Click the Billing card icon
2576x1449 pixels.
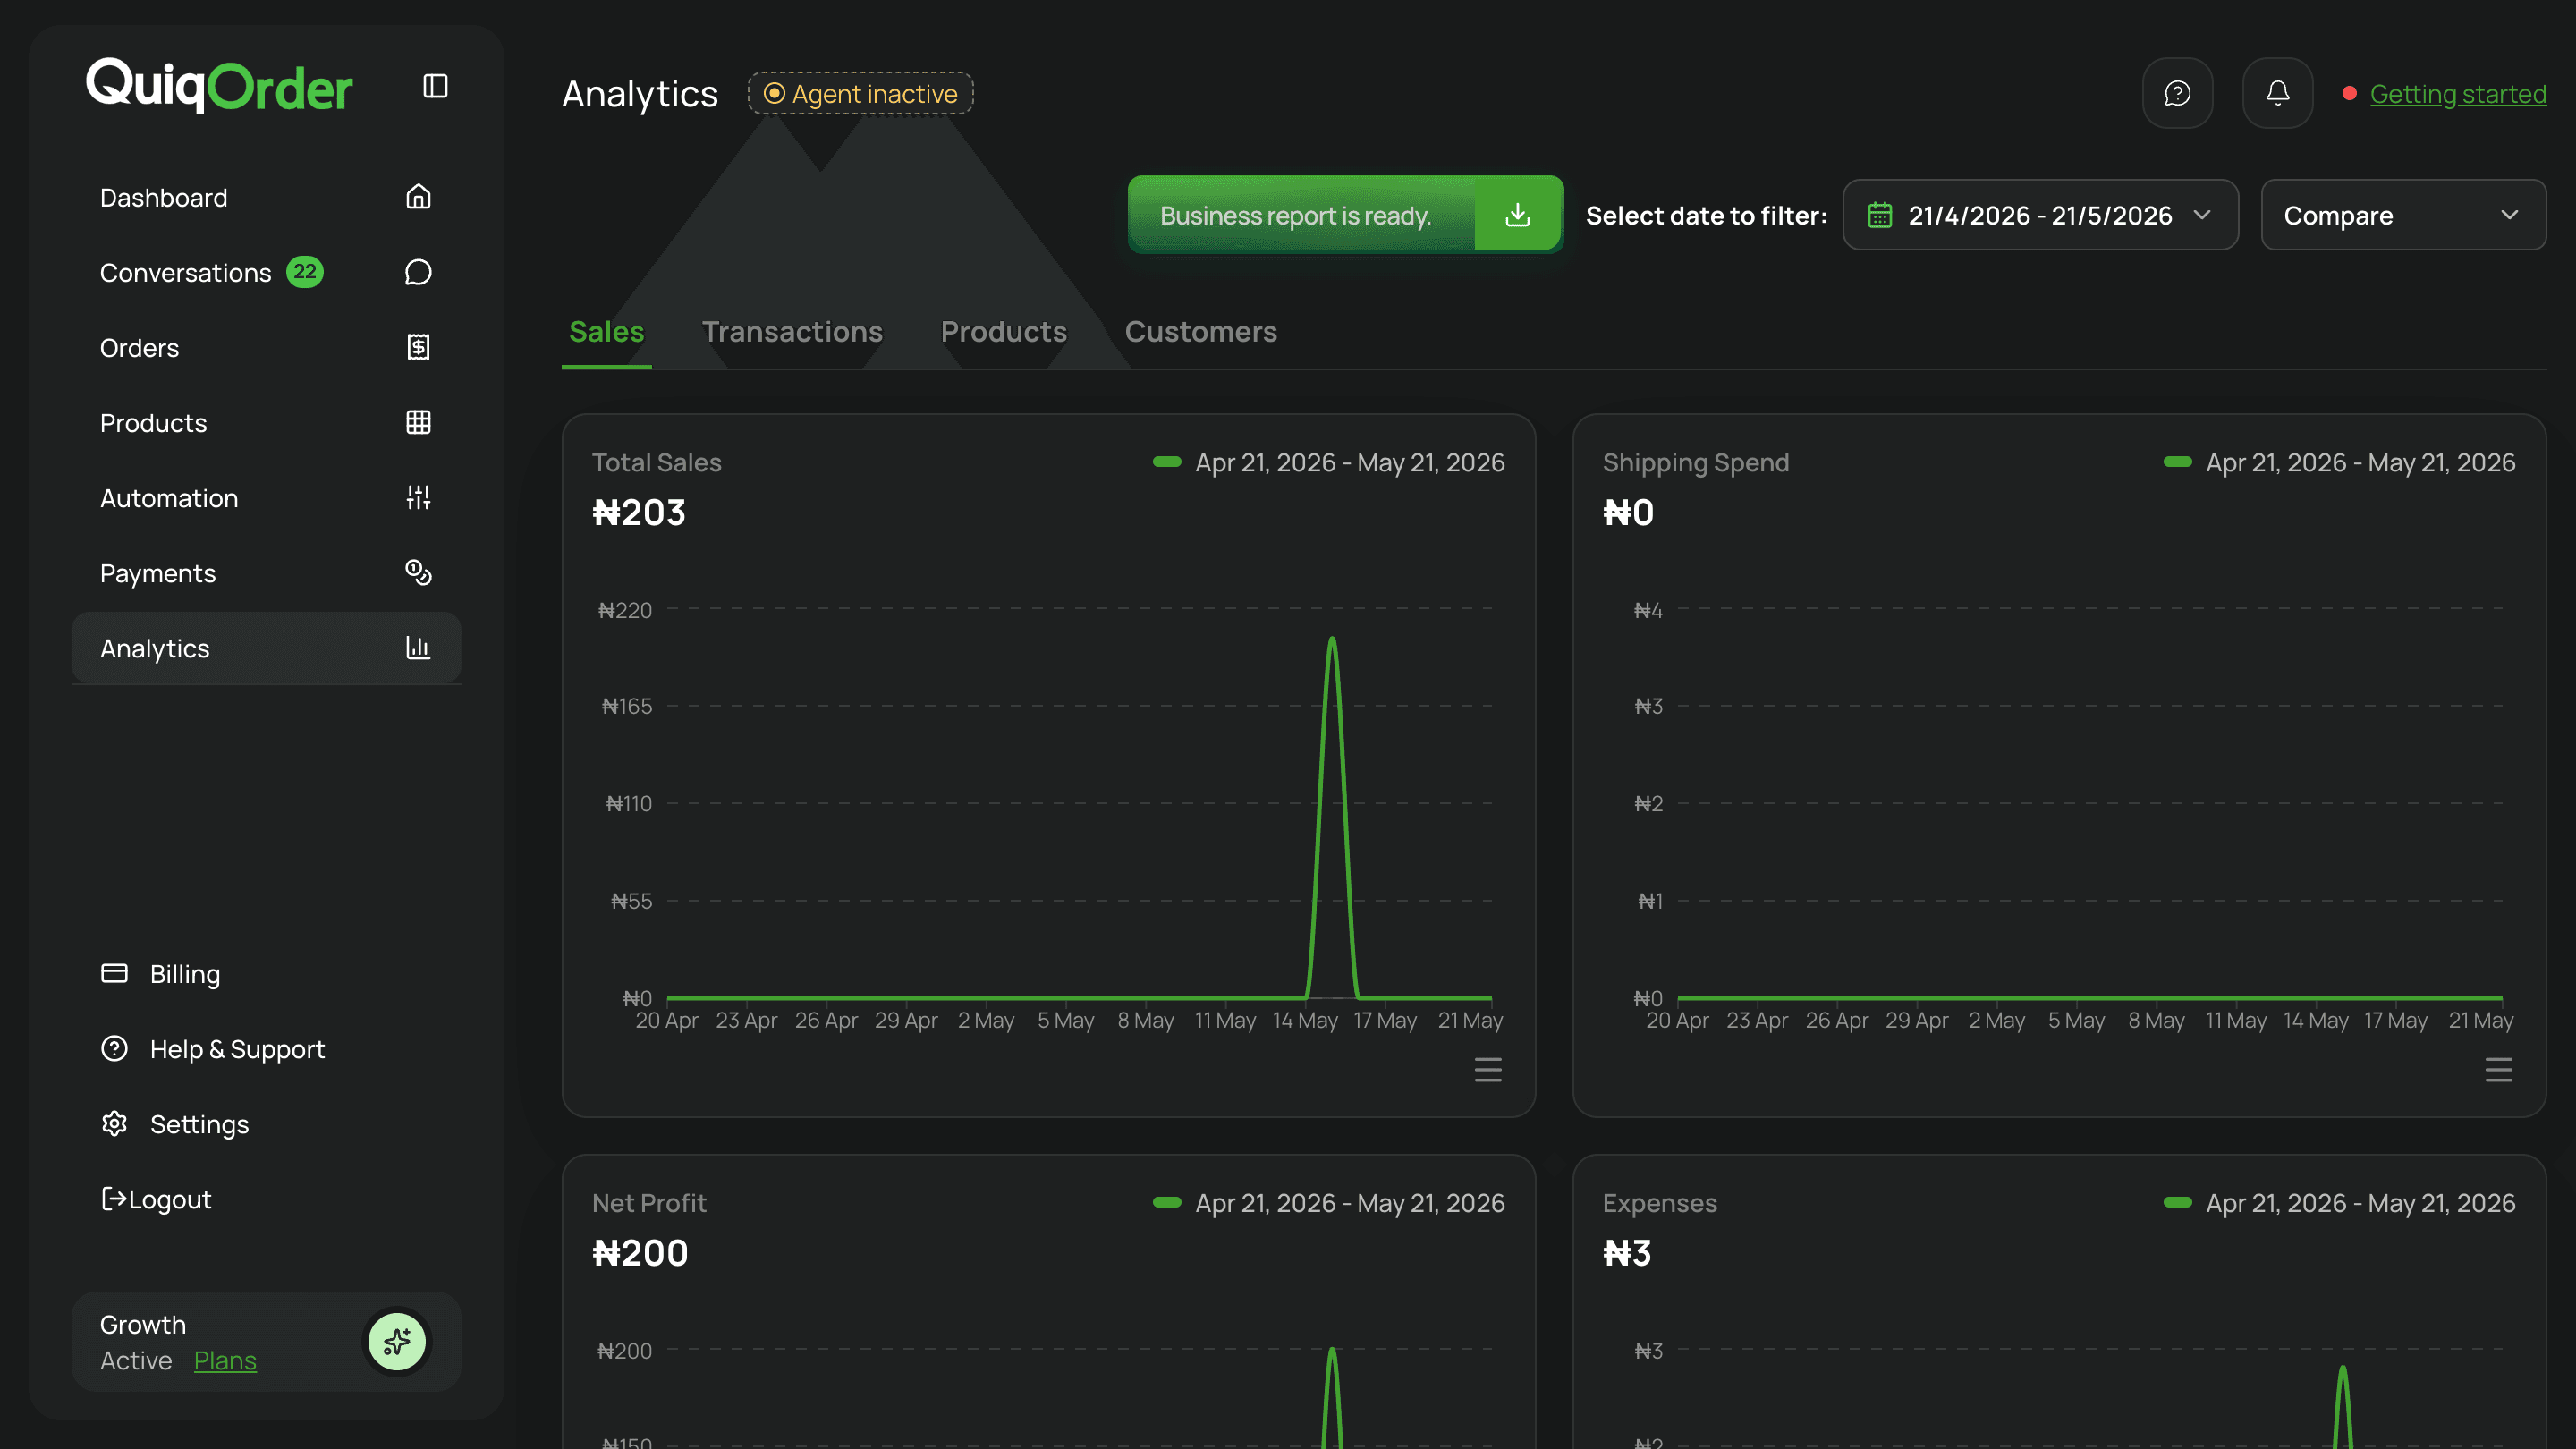pos(114,973)
